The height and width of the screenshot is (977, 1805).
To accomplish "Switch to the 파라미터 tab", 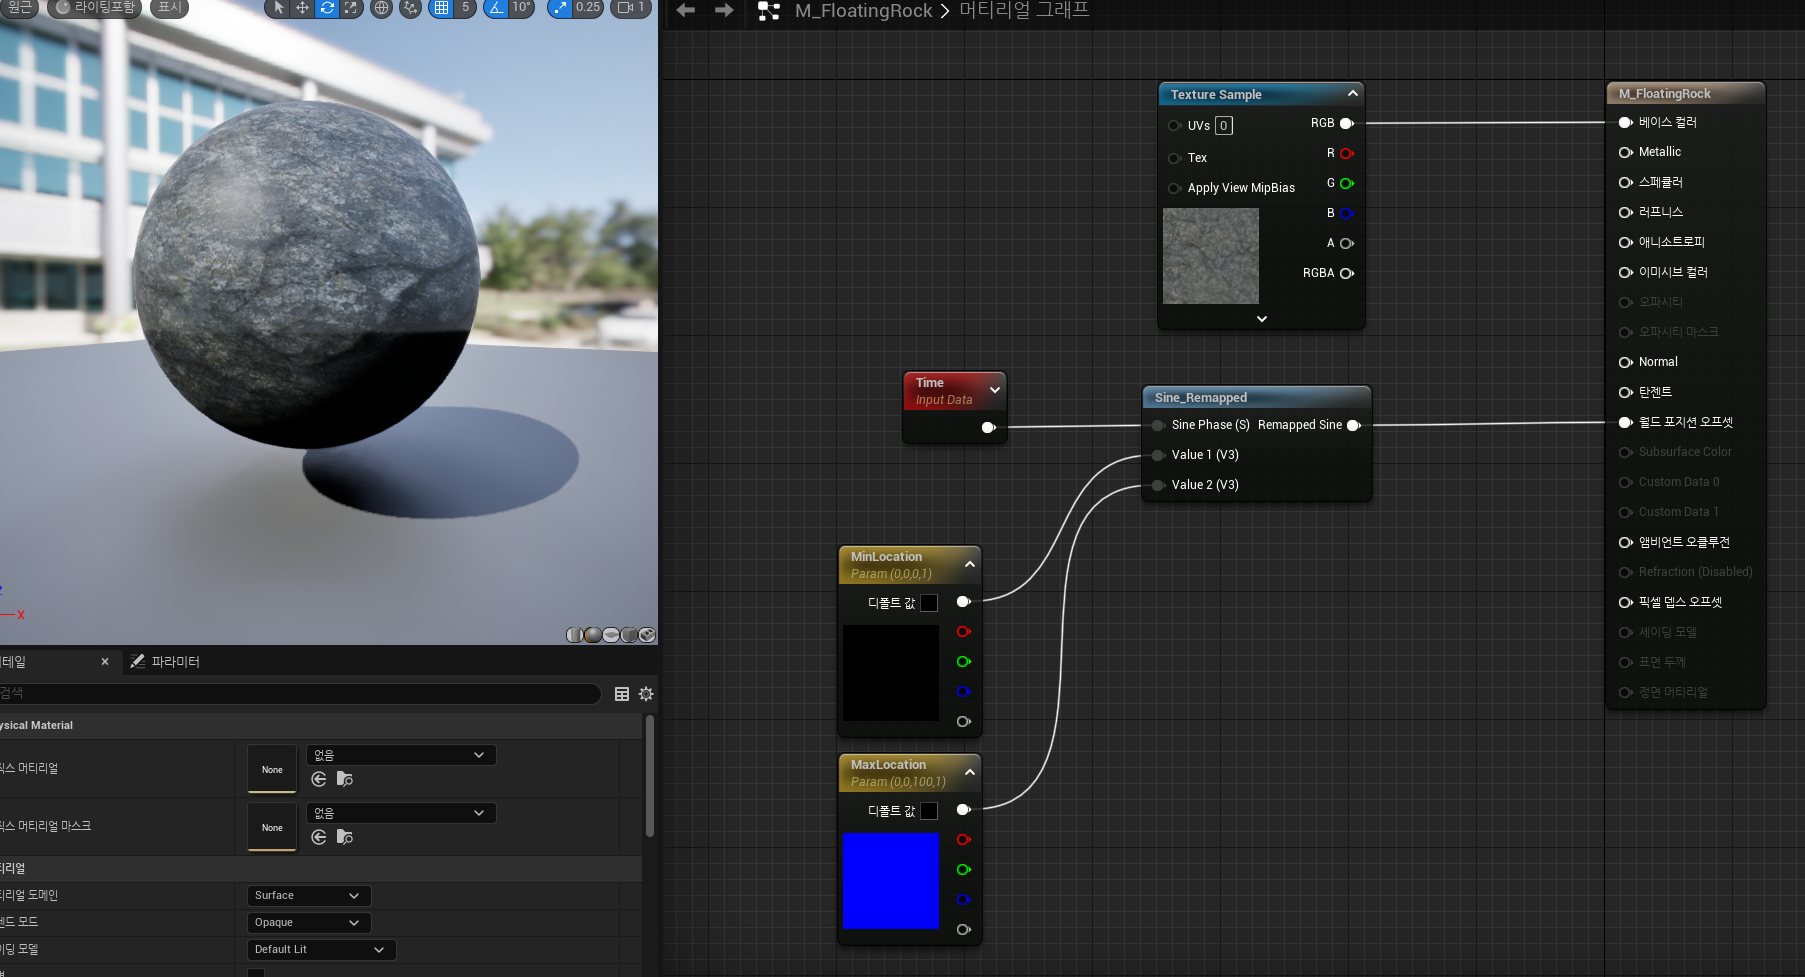I will click(x=166, y=662).
